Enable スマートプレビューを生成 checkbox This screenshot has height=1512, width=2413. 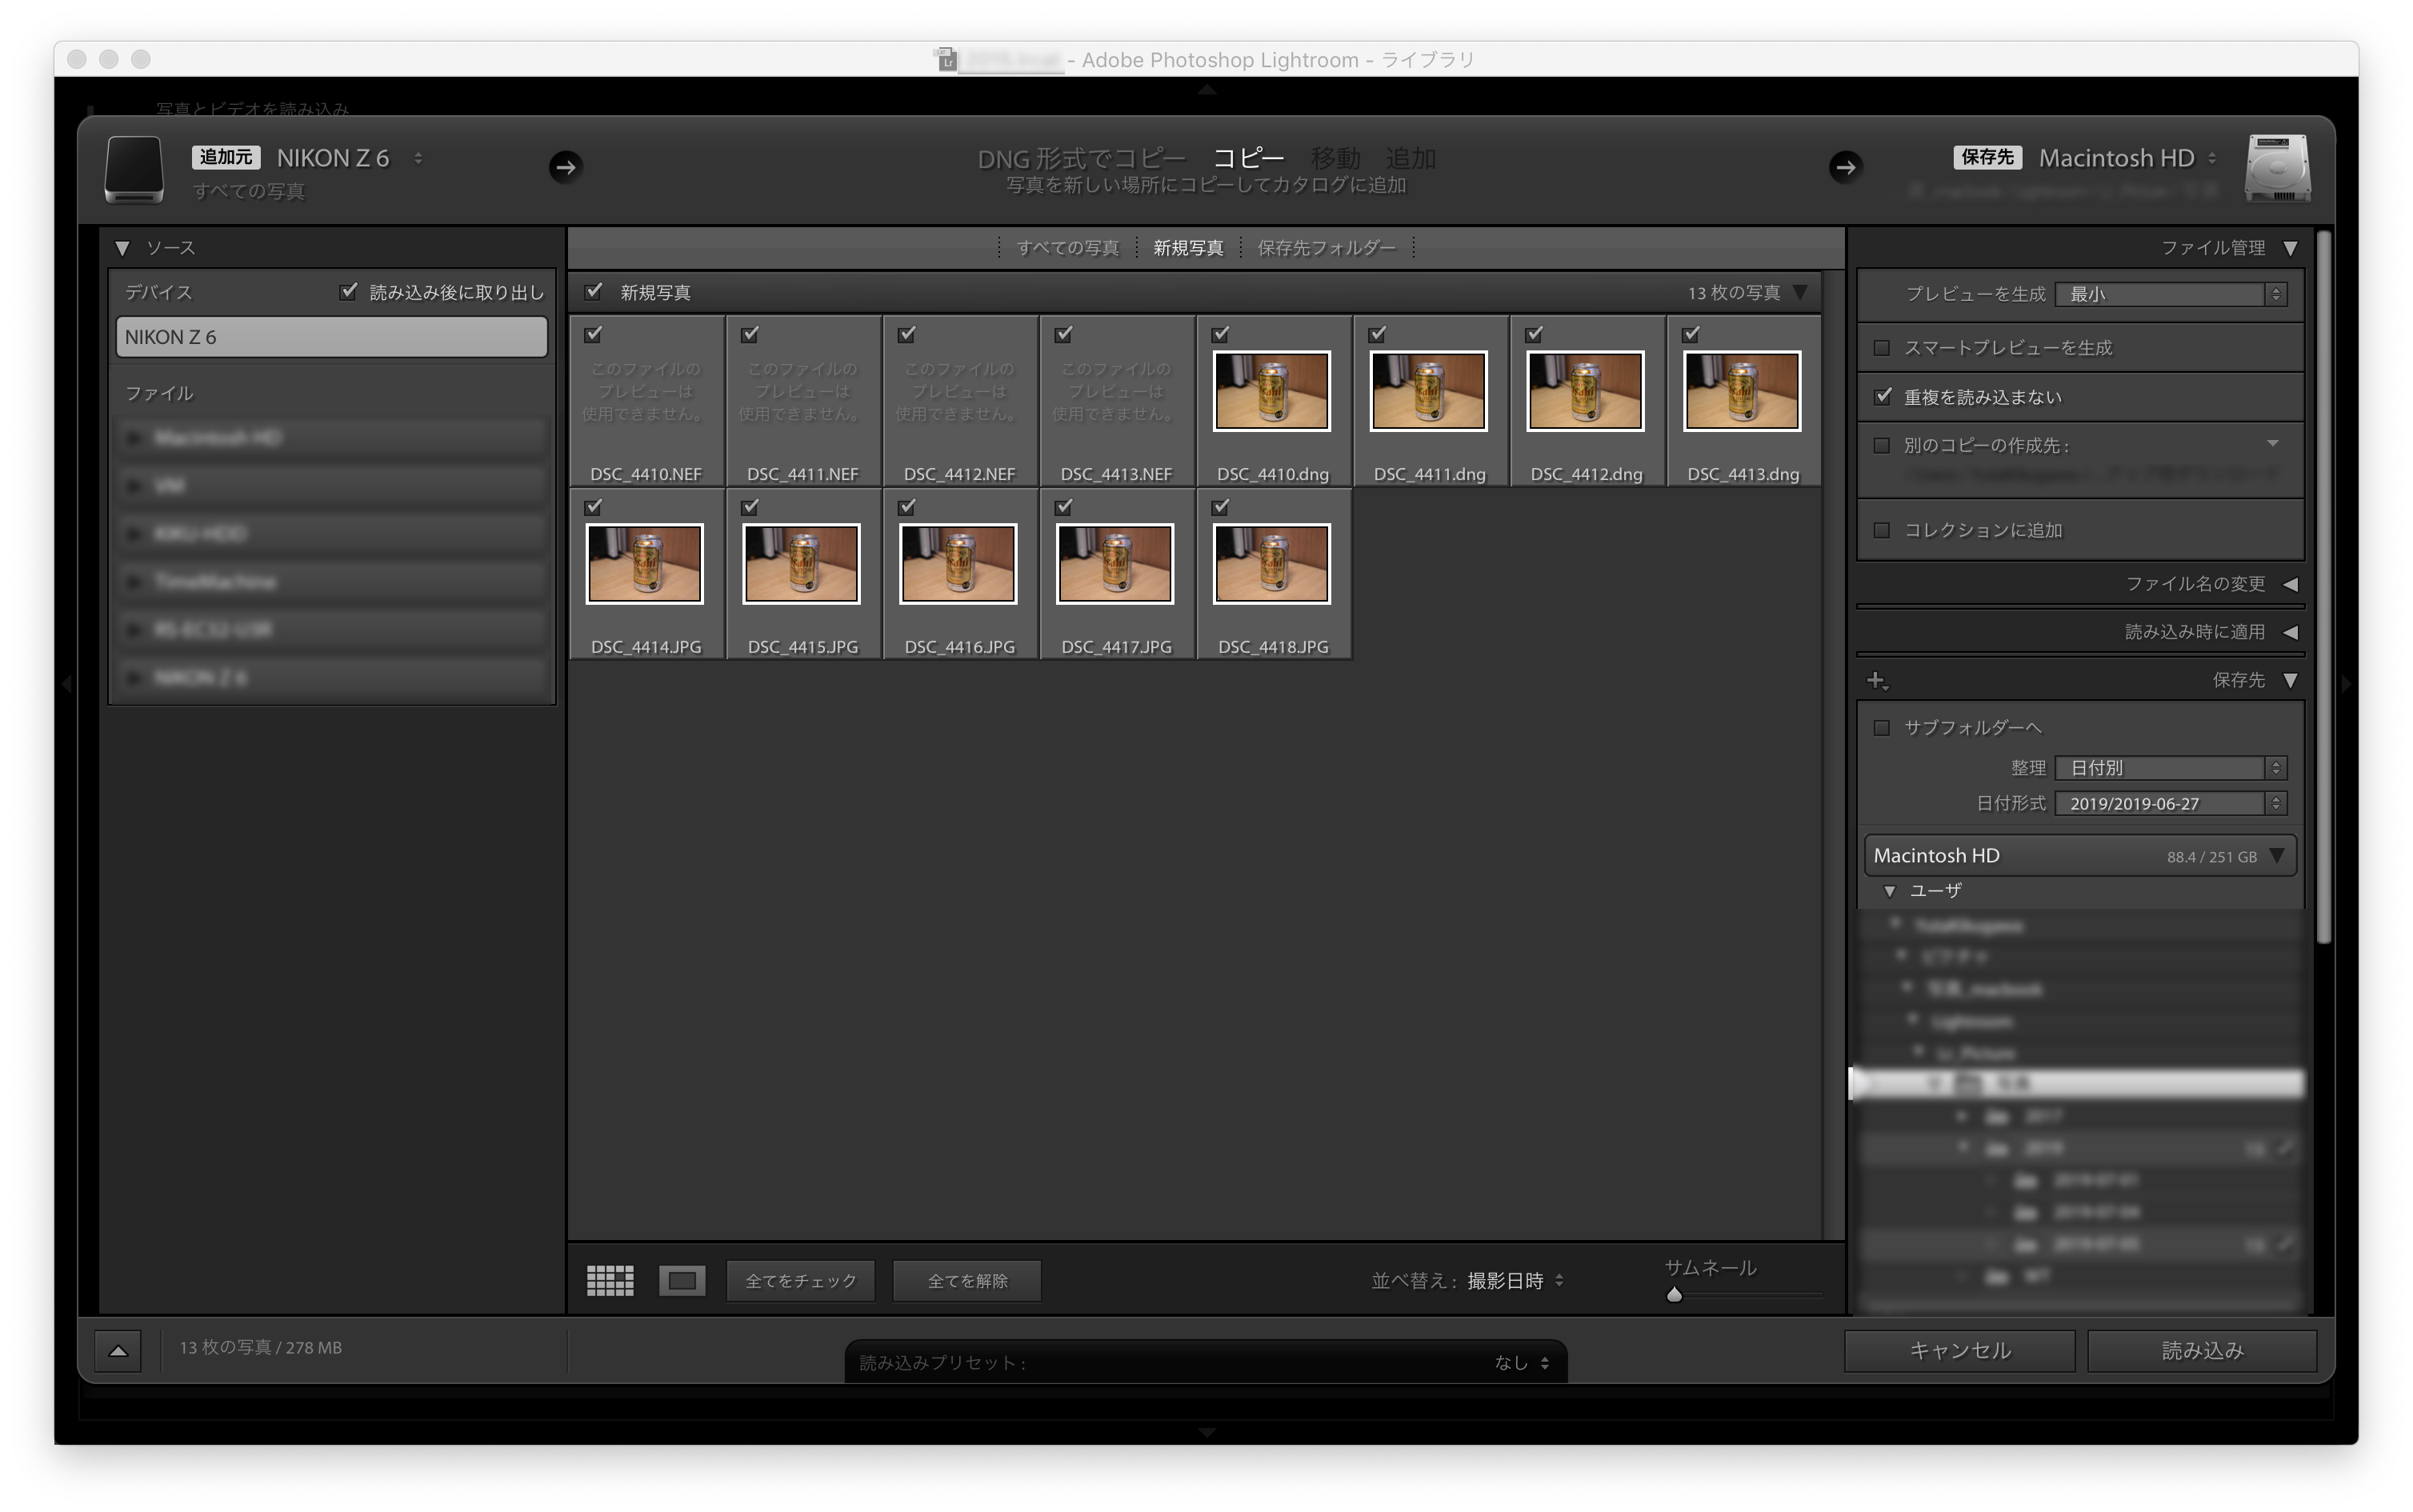pyautogui.click(x=1882, y=348)
